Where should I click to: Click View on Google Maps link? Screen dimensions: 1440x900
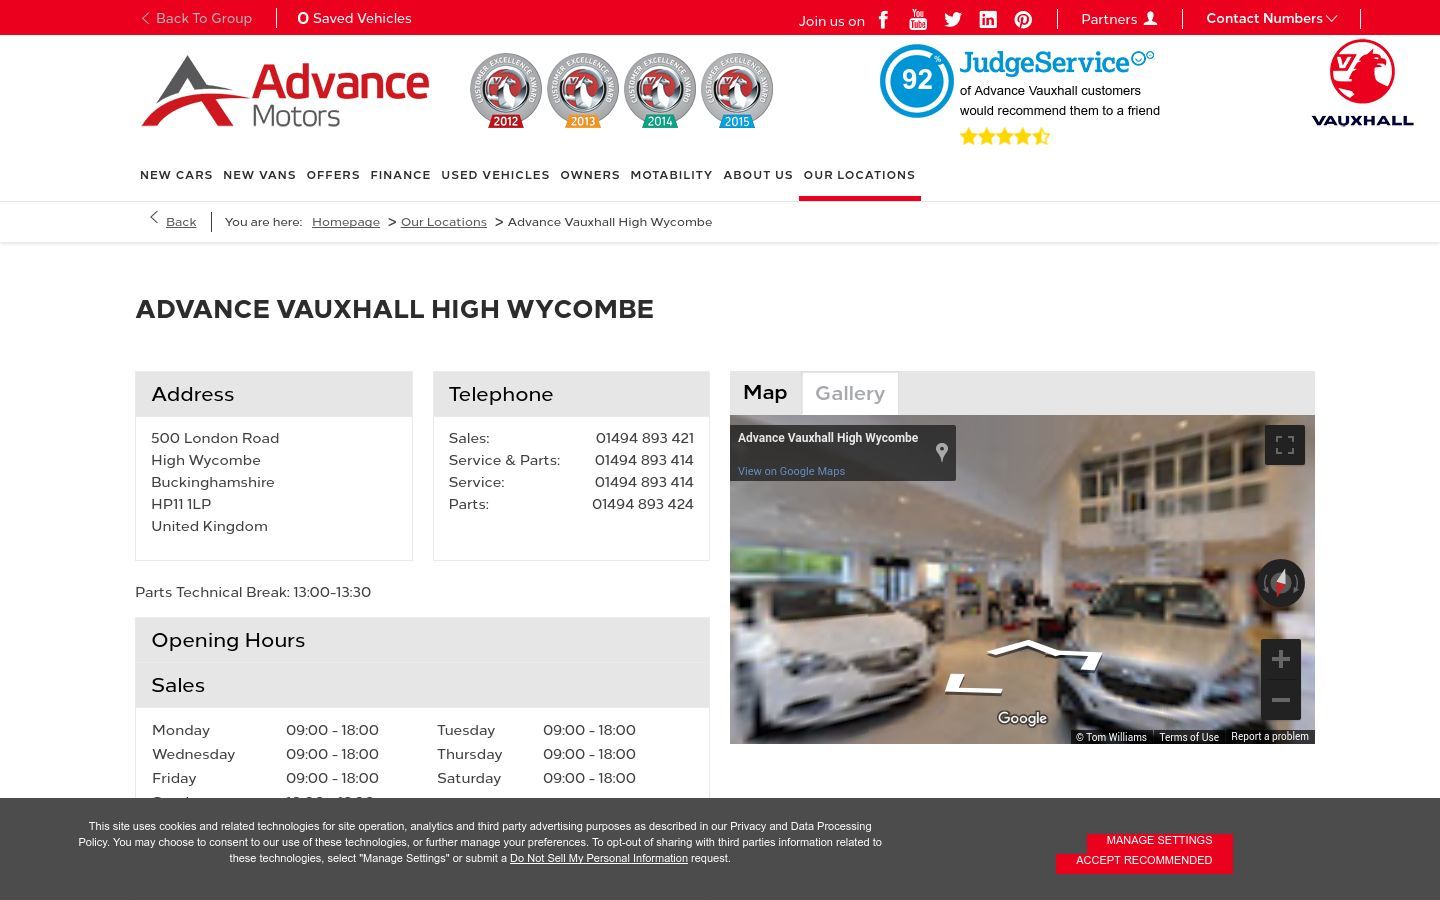pos(791,471)
